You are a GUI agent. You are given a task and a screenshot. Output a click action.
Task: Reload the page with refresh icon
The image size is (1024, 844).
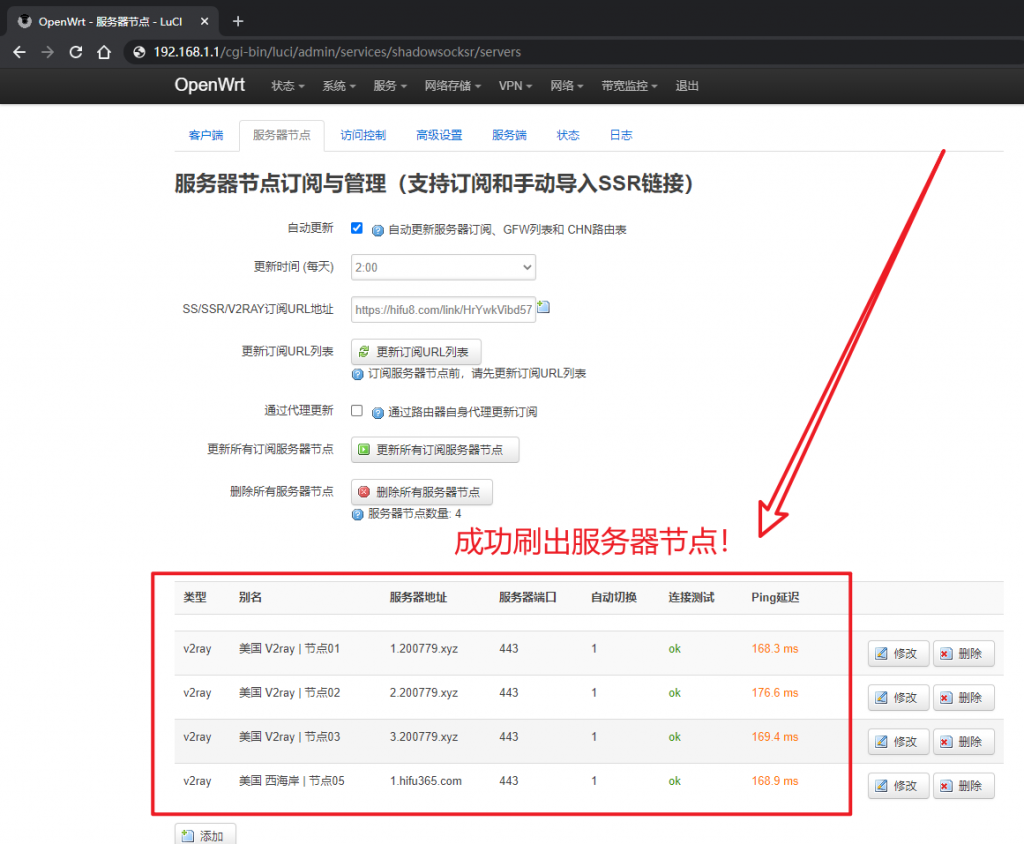click(76, 52)
